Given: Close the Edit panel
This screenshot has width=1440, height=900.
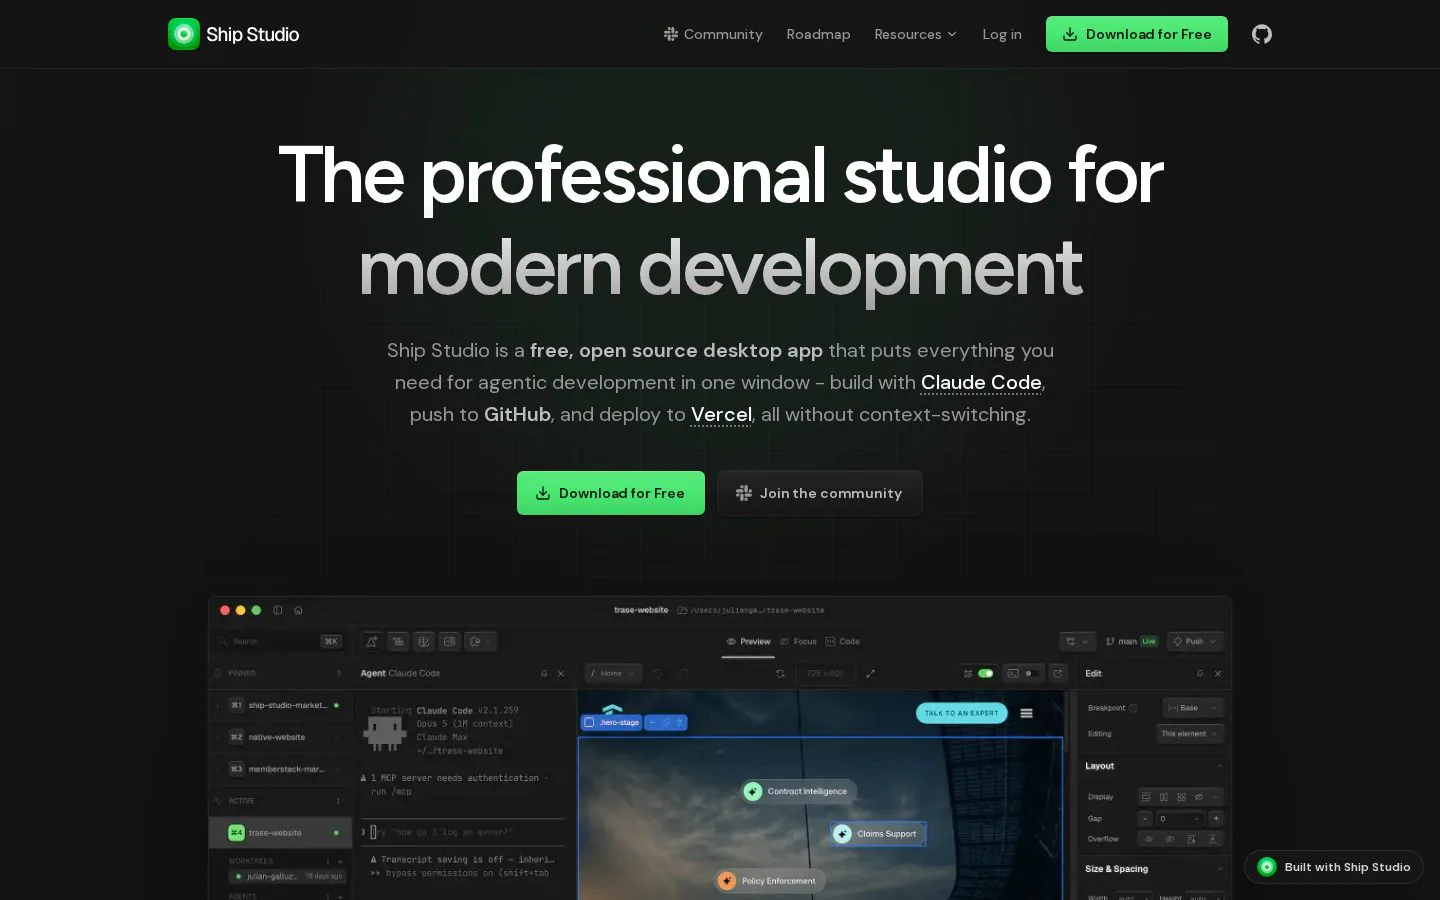Looking at the screenshot, I should 1218,674.
